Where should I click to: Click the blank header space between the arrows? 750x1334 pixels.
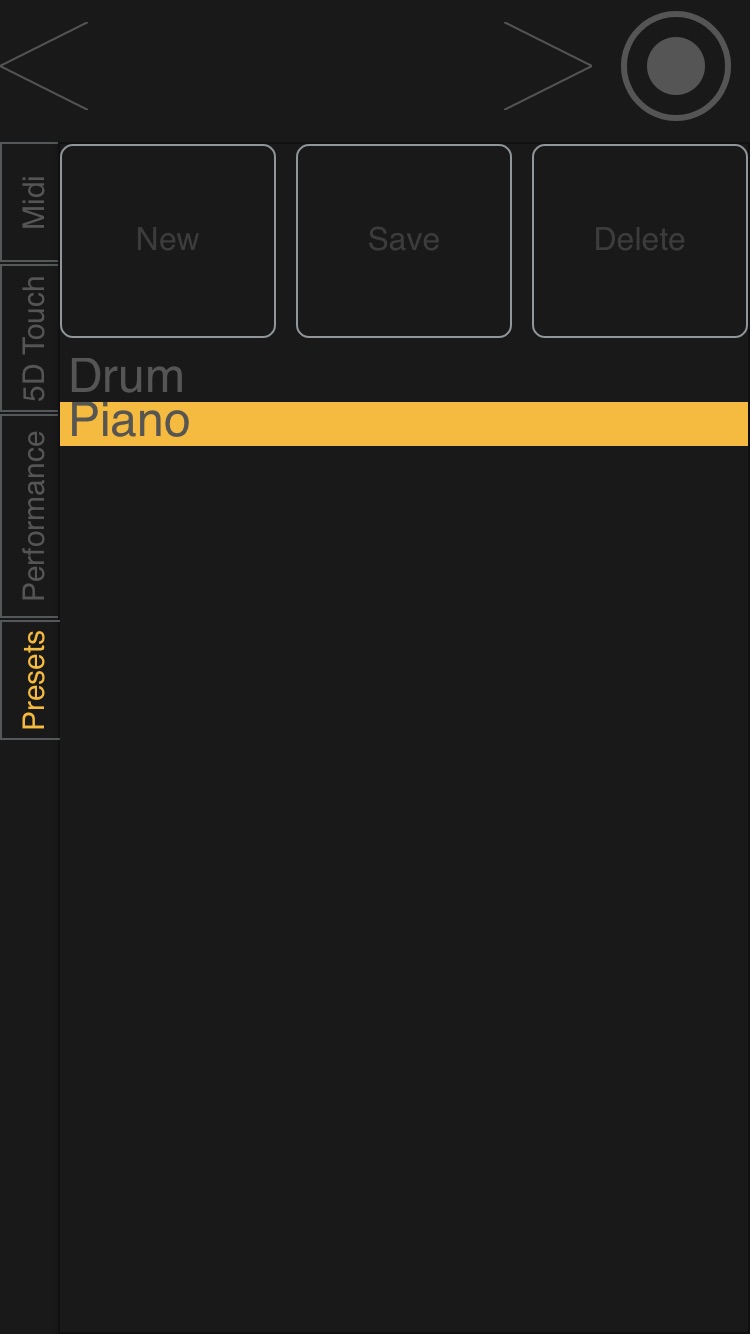click(x=295, y=66)
